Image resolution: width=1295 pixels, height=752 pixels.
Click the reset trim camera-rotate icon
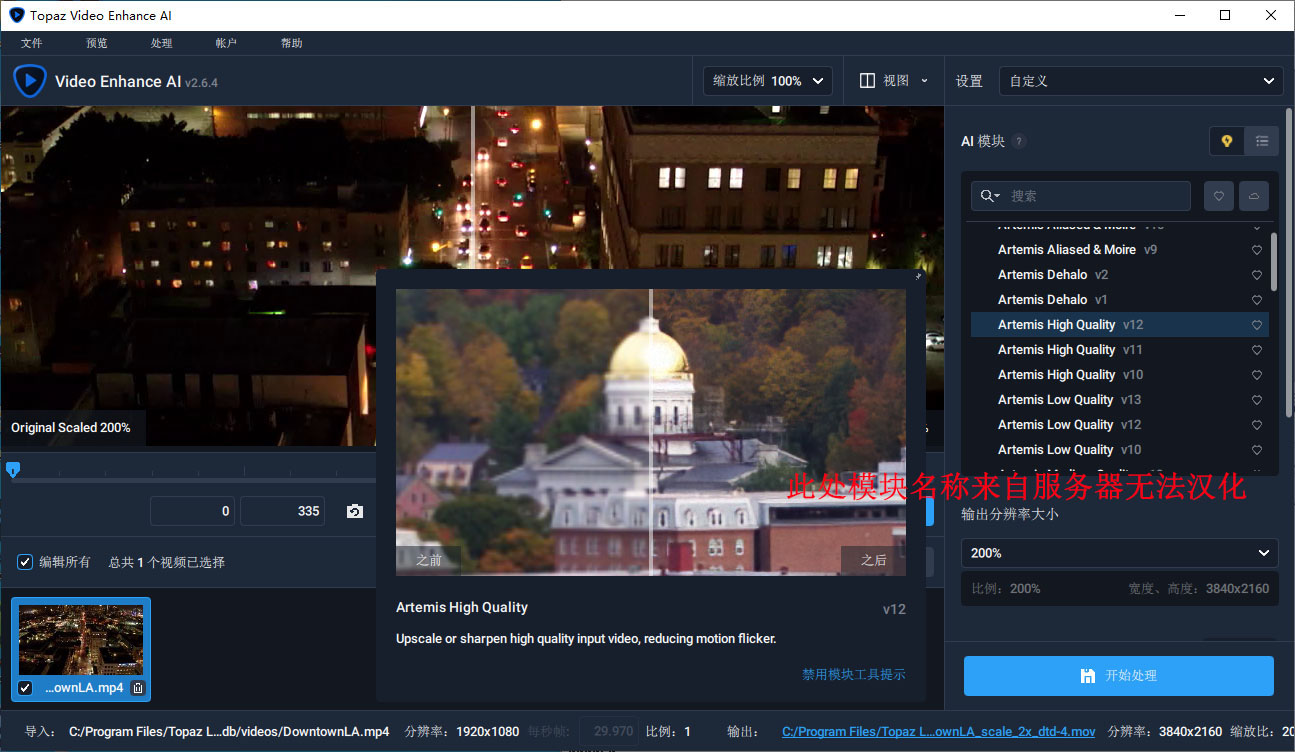tap(355, 511)
